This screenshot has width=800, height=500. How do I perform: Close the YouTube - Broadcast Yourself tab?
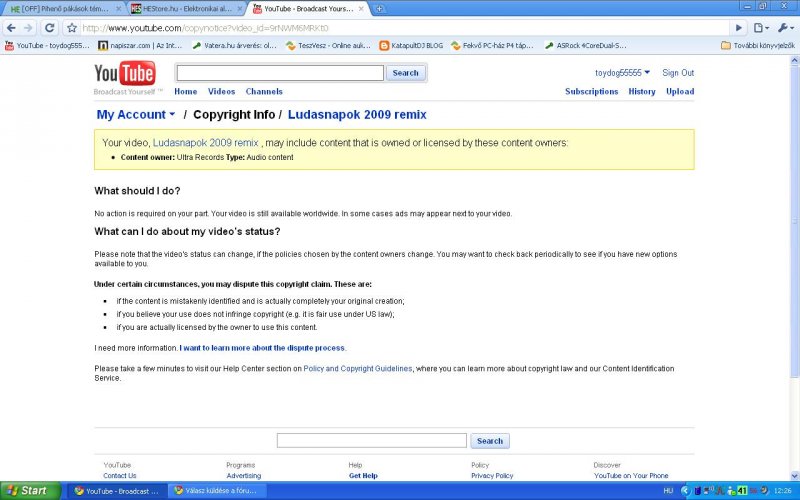361,9
